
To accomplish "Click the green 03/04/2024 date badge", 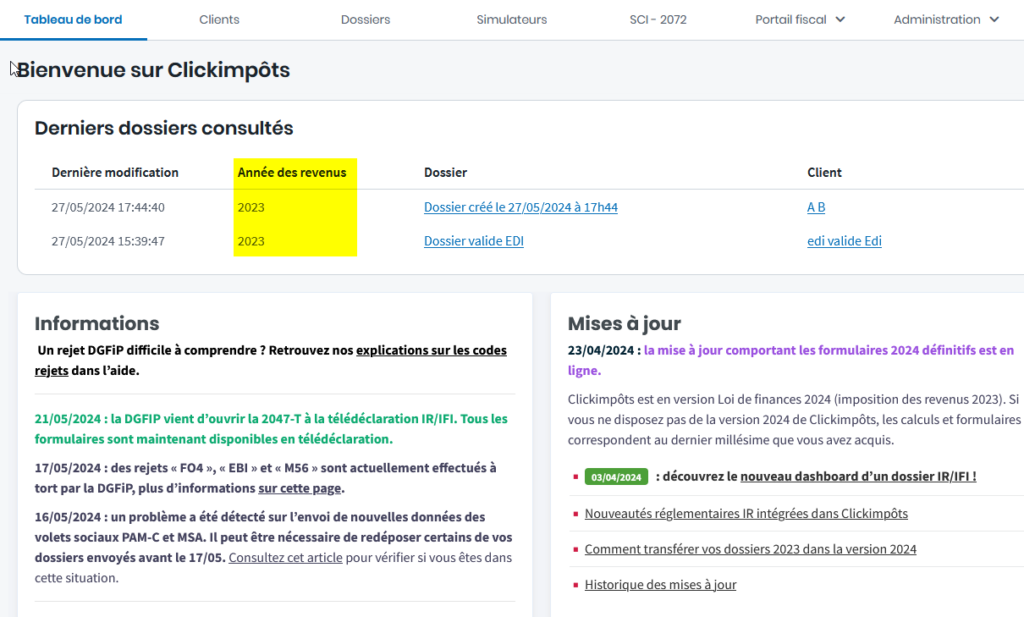I will click(616, 477).
